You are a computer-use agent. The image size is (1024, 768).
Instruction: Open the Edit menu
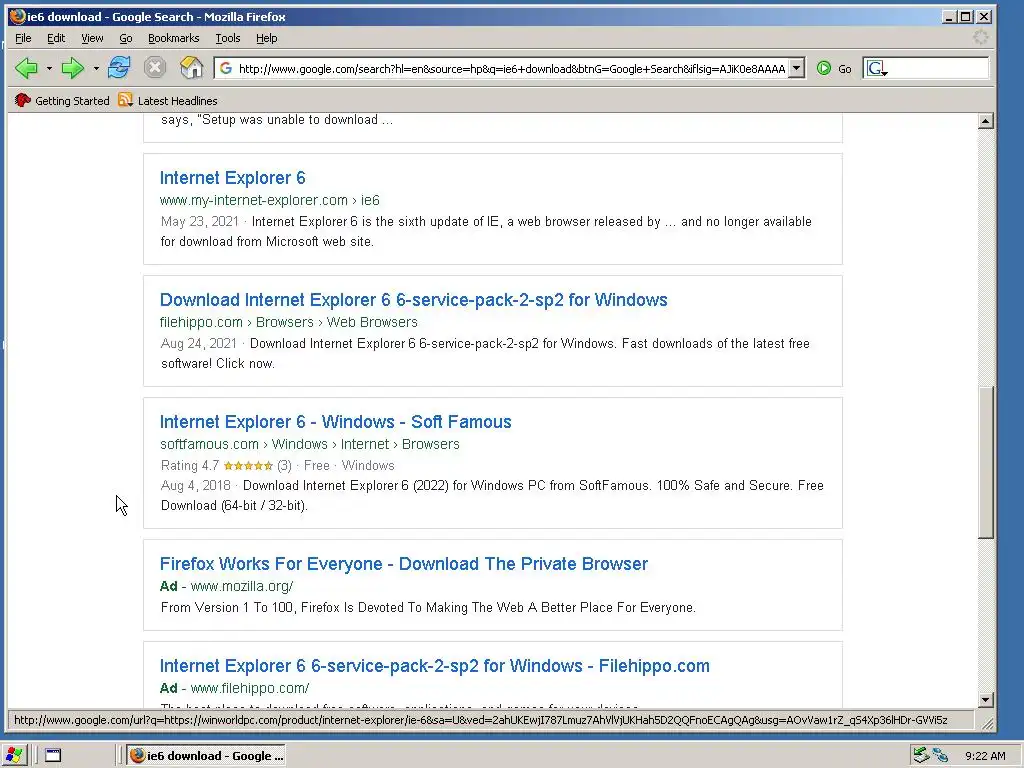56,39
